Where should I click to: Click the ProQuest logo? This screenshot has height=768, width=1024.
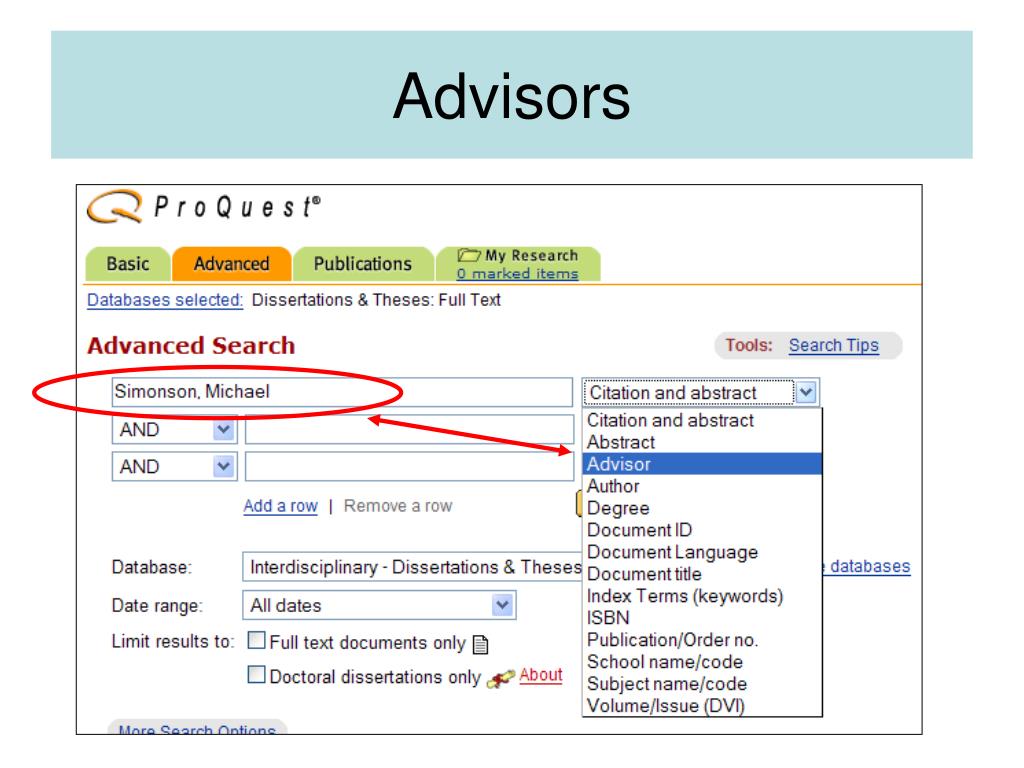(x=204, y=207)
